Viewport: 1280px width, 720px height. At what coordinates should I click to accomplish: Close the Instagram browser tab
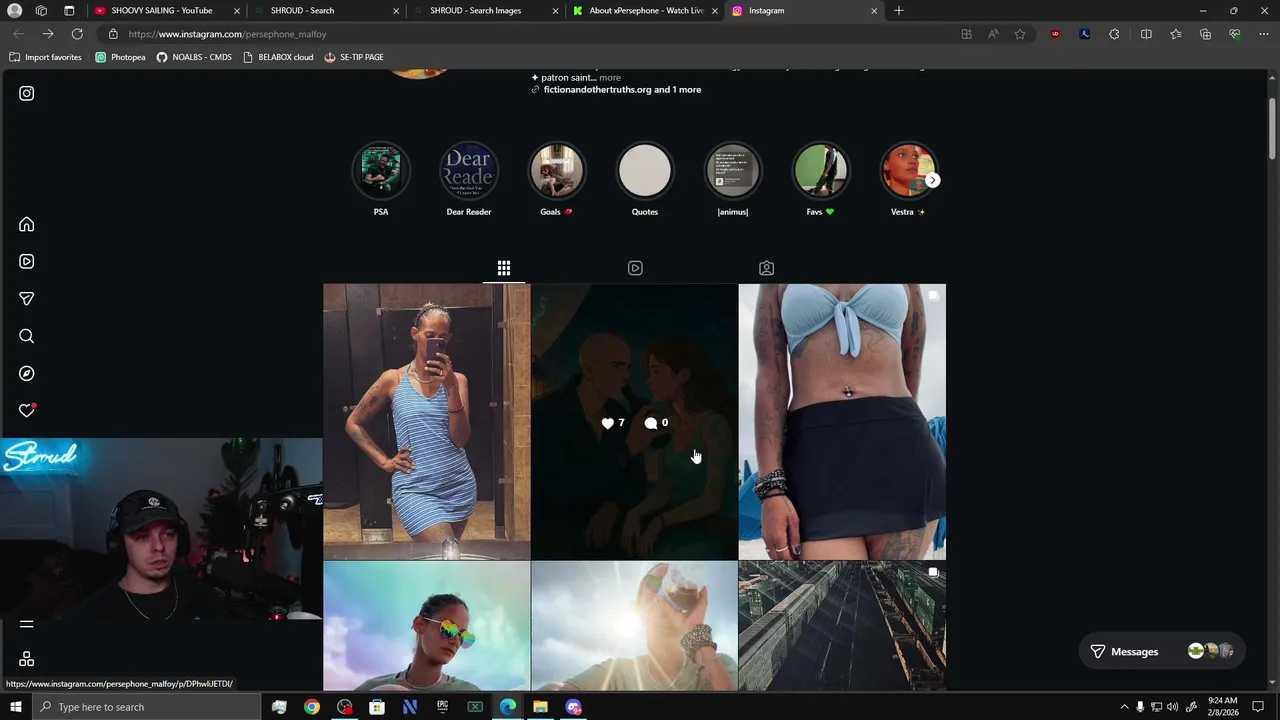tap(874, 11)
